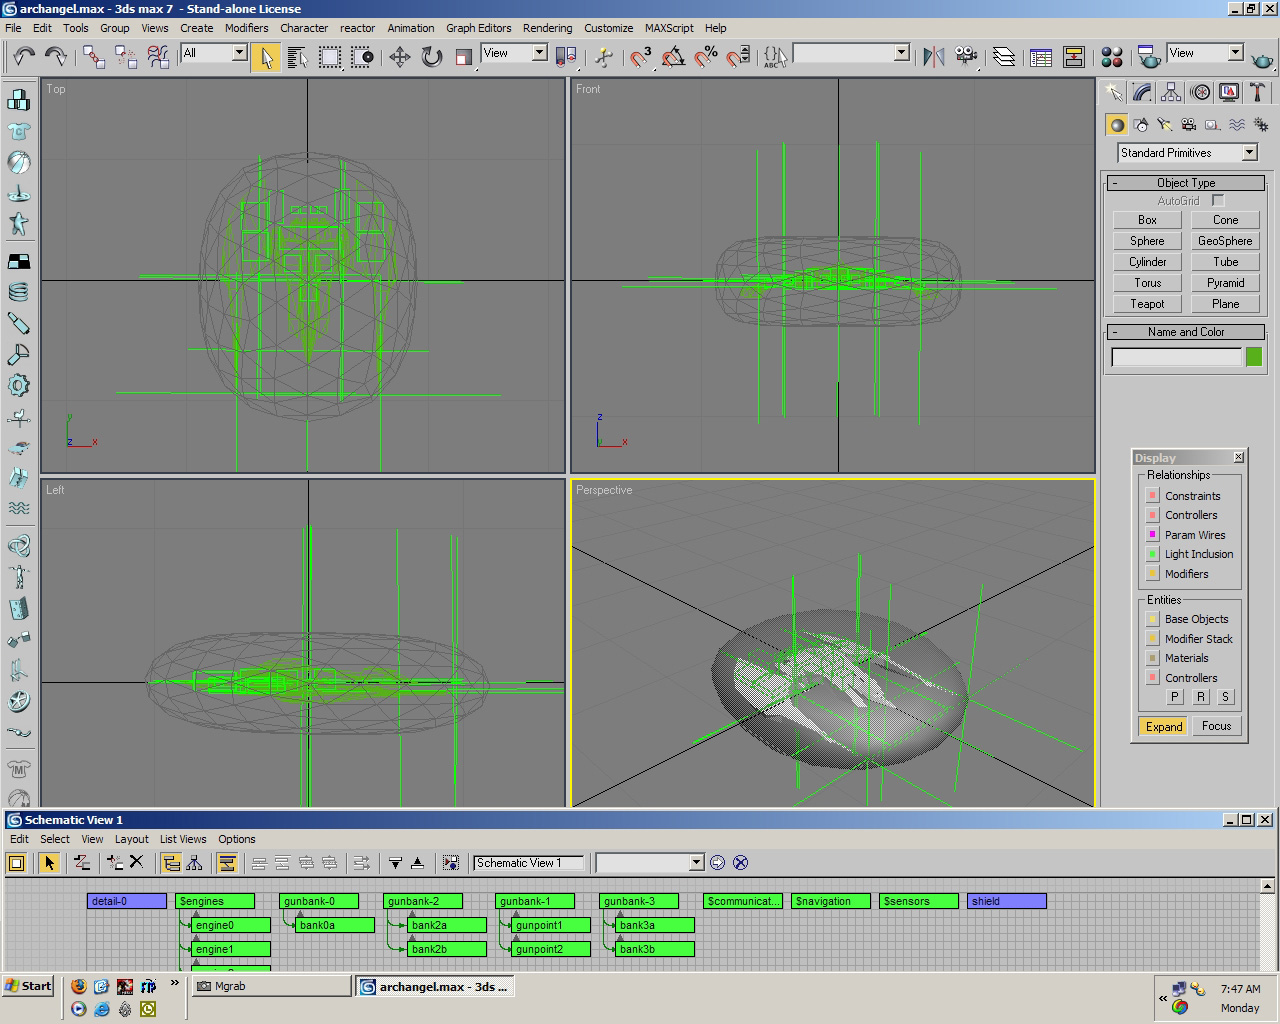Toggle 3D Snaps magnet icon

pyautogui.click(x=641, y=57)
